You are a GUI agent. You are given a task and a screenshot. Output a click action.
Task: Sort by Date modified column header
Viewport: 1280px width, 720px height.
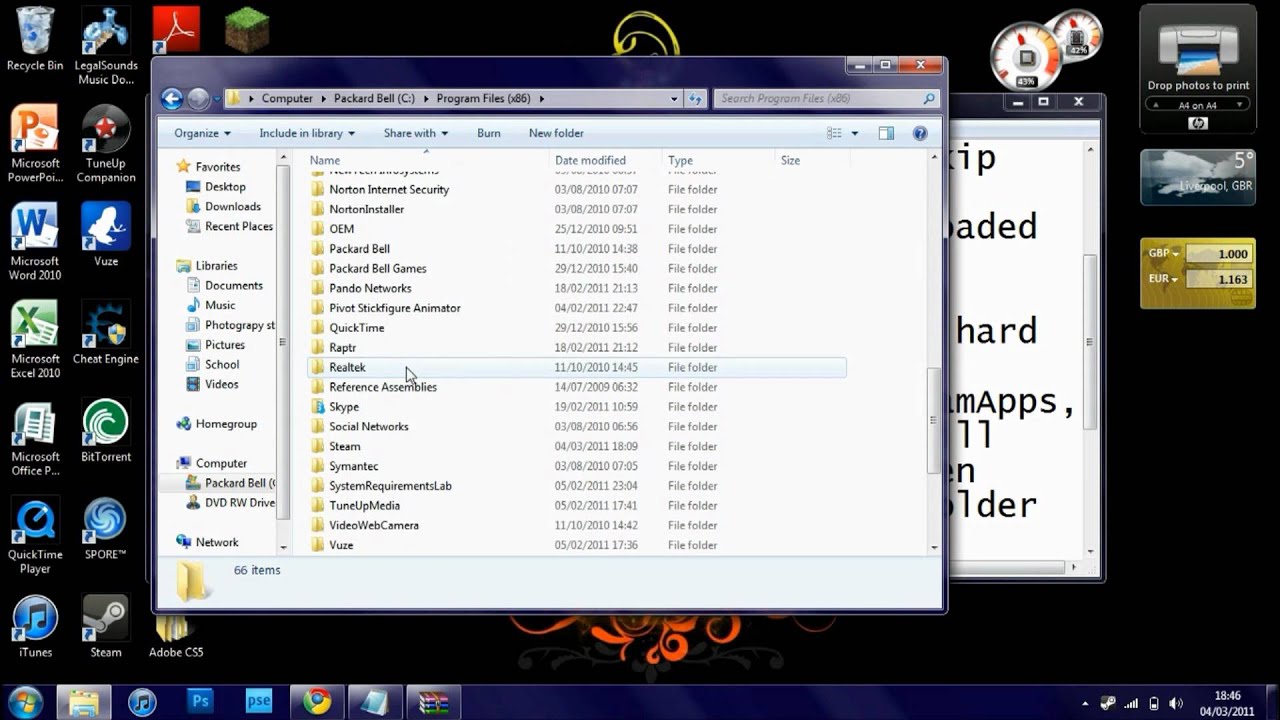point(607,160)
